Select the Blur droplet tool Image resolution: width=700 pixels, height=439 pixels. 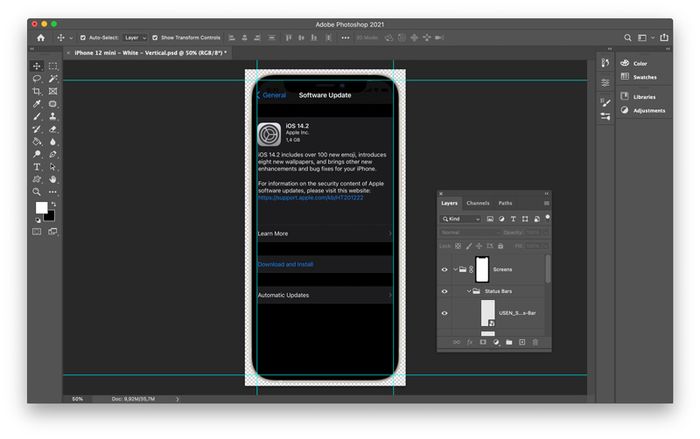point(53,142)
